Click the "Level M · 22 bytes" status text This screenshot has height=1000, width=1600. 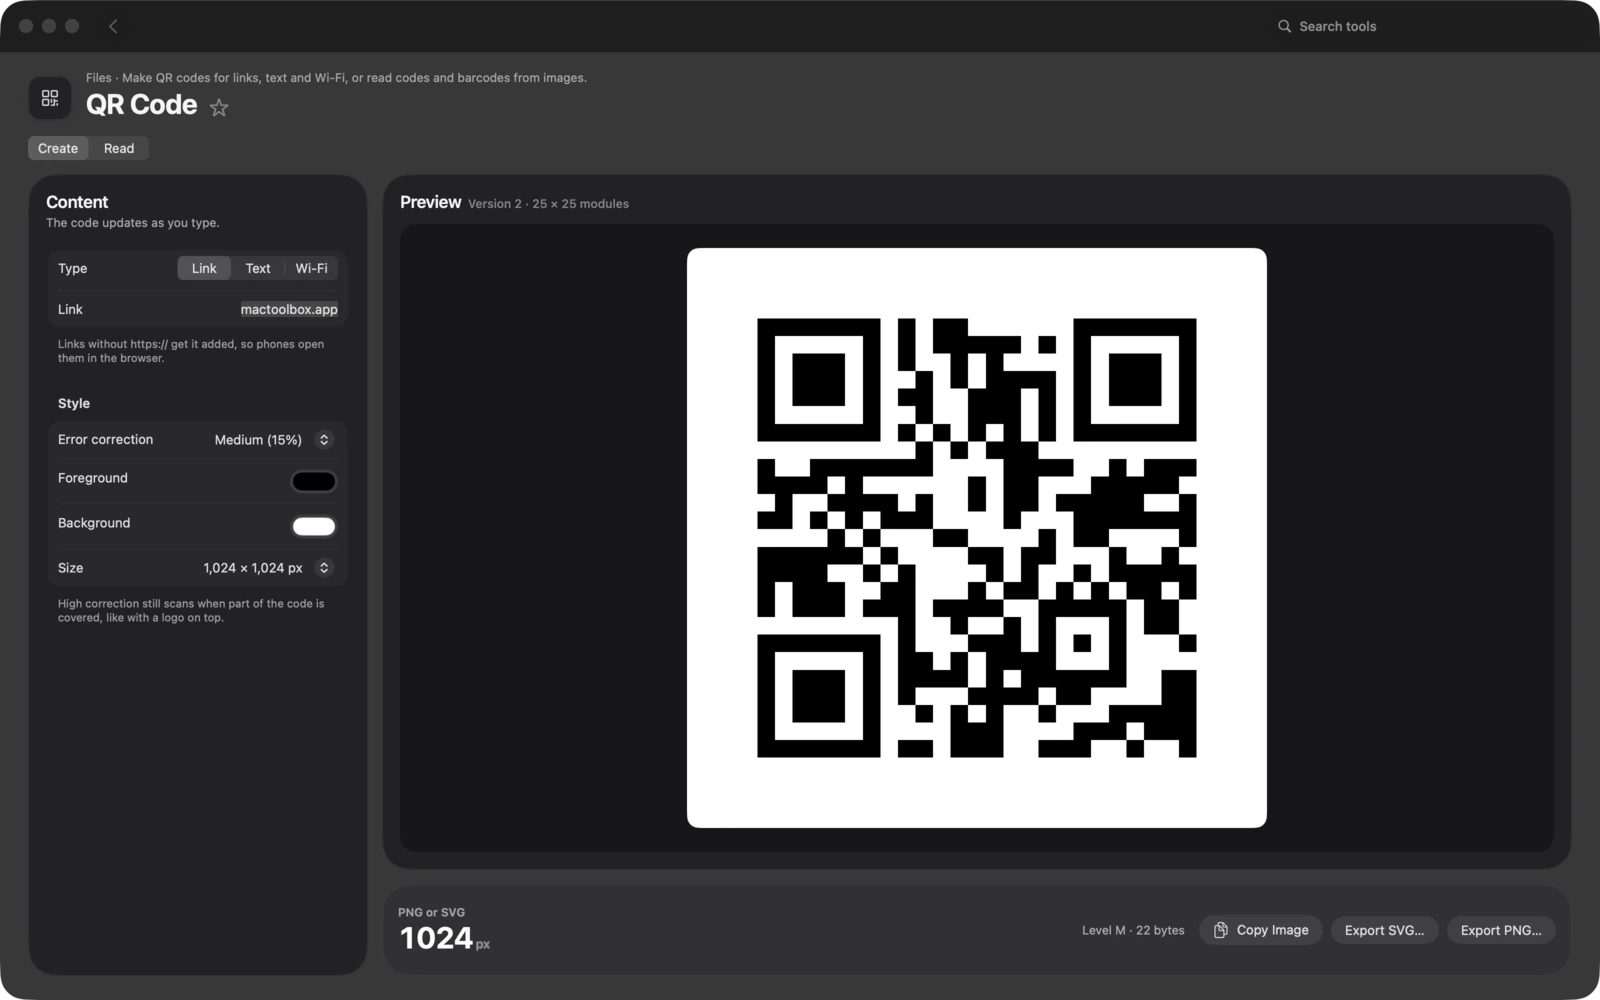(1133, 930)
